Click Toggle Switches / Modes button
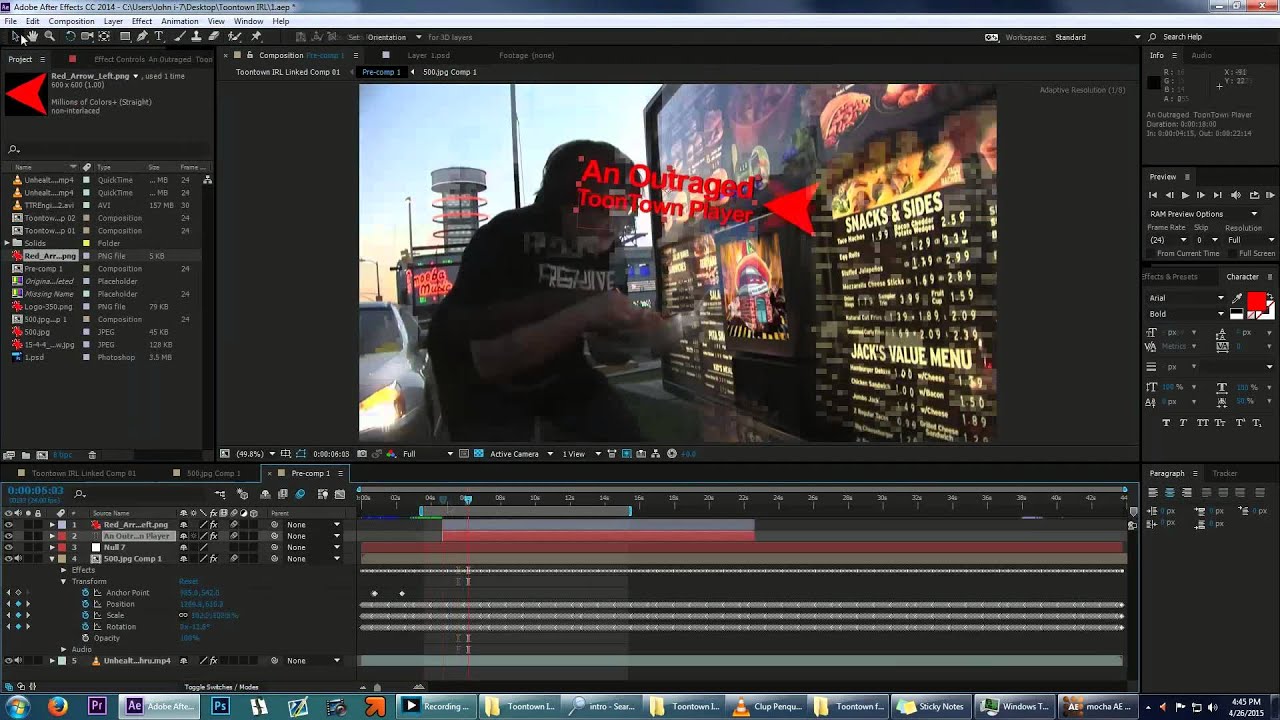The width and height of the screenshot is (1280, 720). pyautogui.click(x=221, y=687)
